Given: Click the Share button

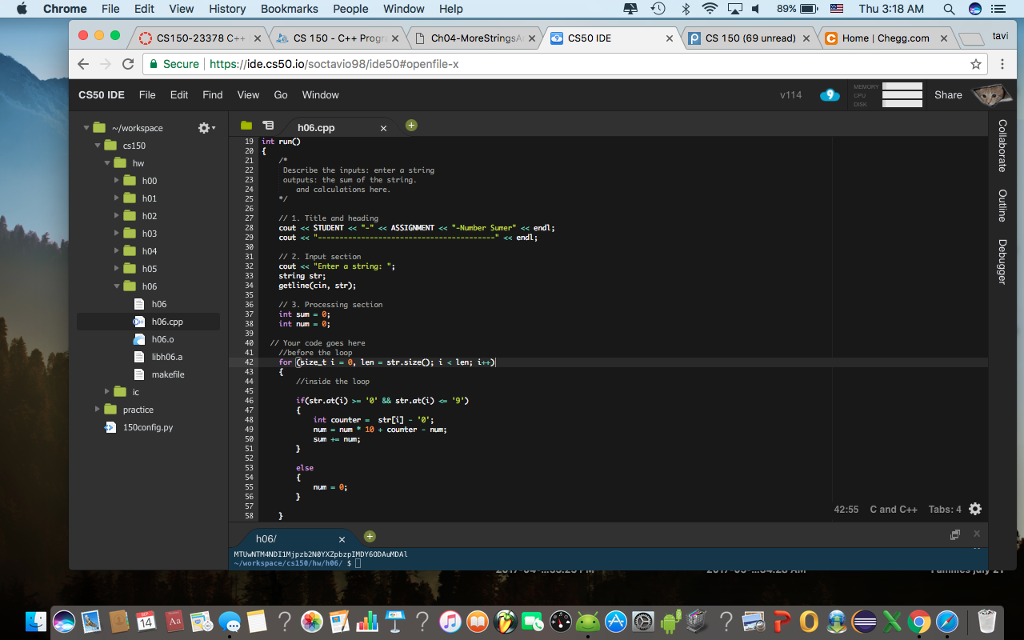Looking at the screenshot, I should 948,95.
